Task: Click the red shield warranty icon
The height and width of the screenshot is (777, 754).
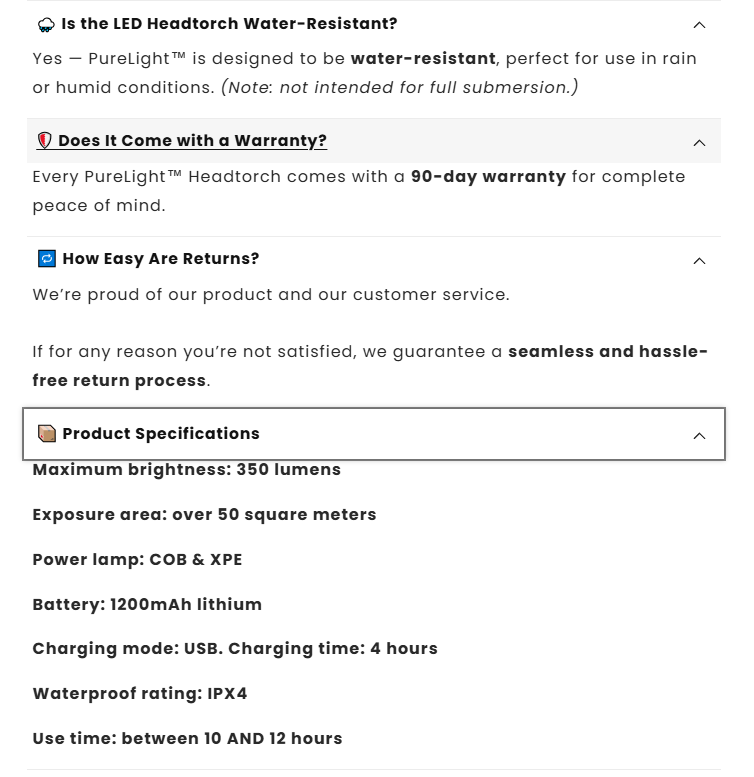Action: click(45, 141)
